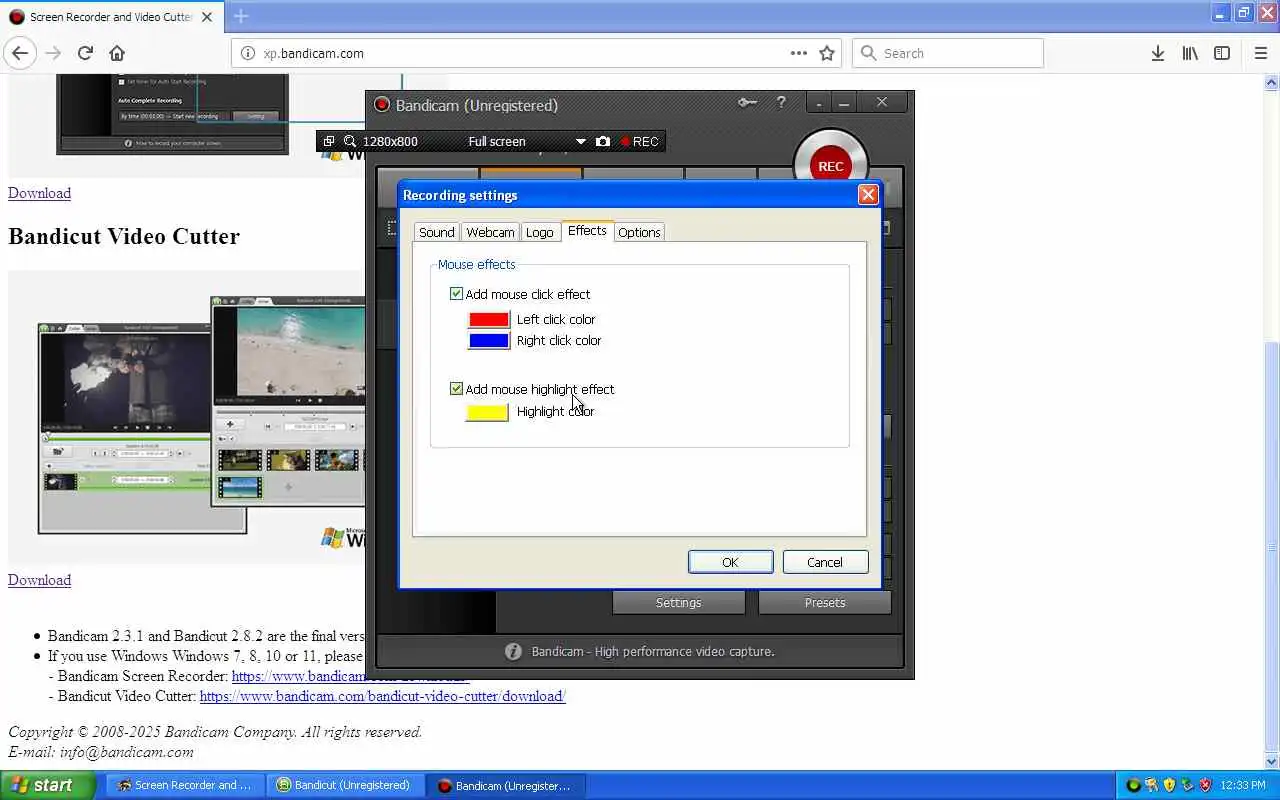
Task: Switch to the Logo tab
Action: click(539, 232)
